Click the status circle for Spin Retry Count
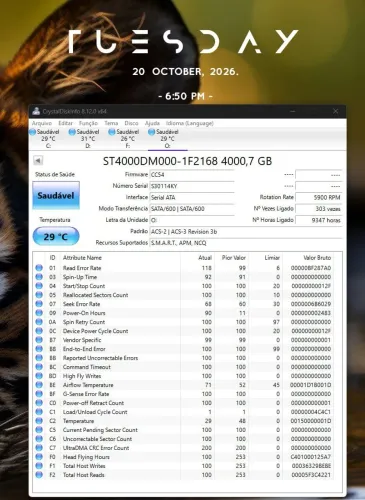 coord(39,322)
